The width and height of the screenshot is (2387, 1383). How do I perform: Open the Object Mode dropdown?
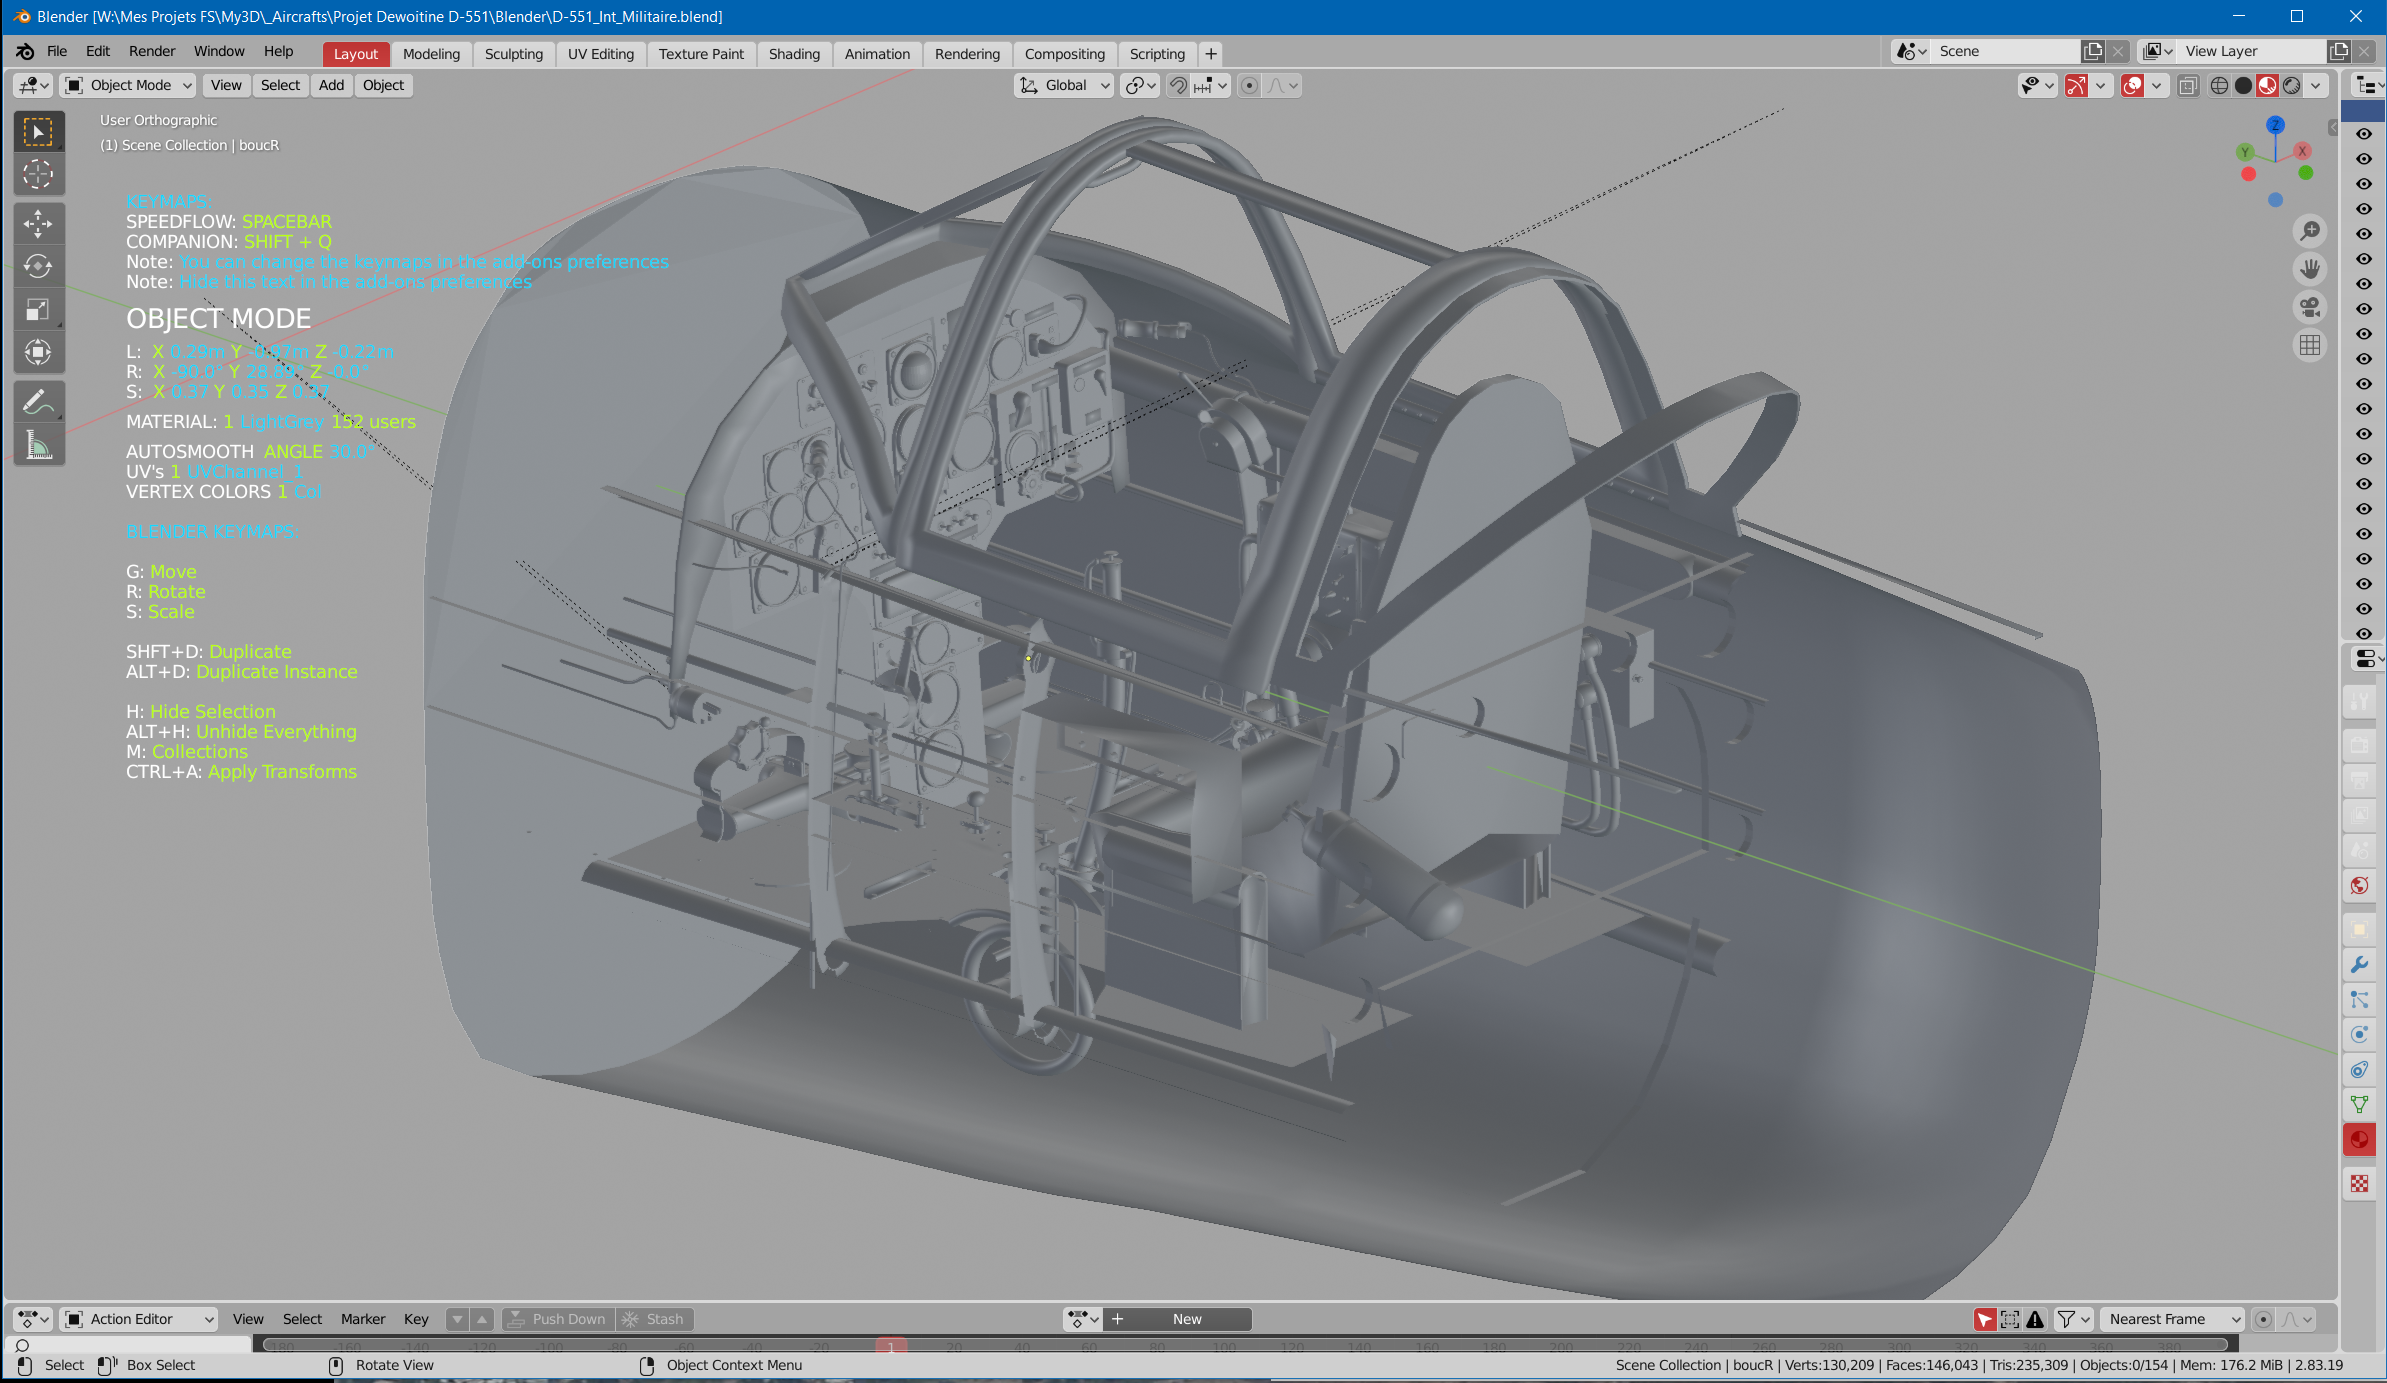pyautogui.click(x=127, y=86)
